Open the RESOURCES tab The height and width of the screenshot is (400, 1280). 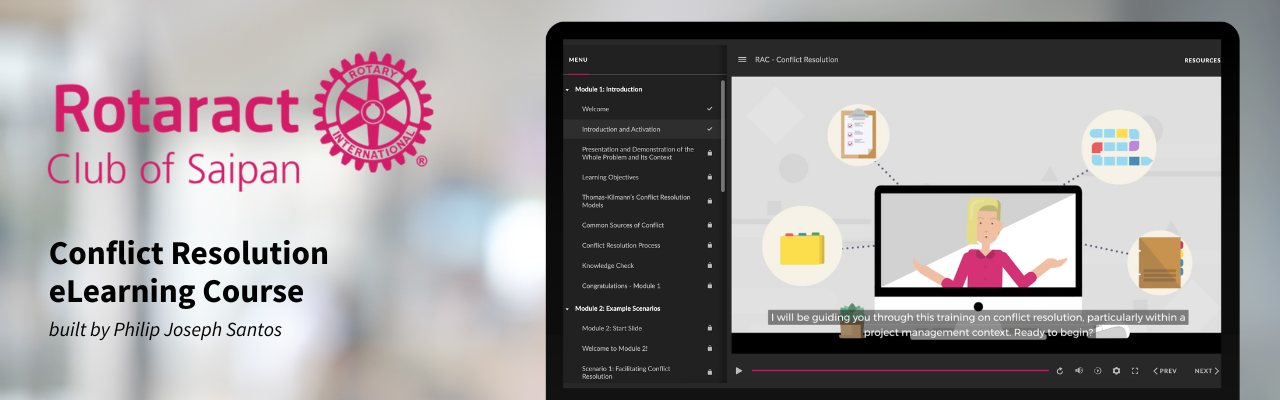(1202, 60)
